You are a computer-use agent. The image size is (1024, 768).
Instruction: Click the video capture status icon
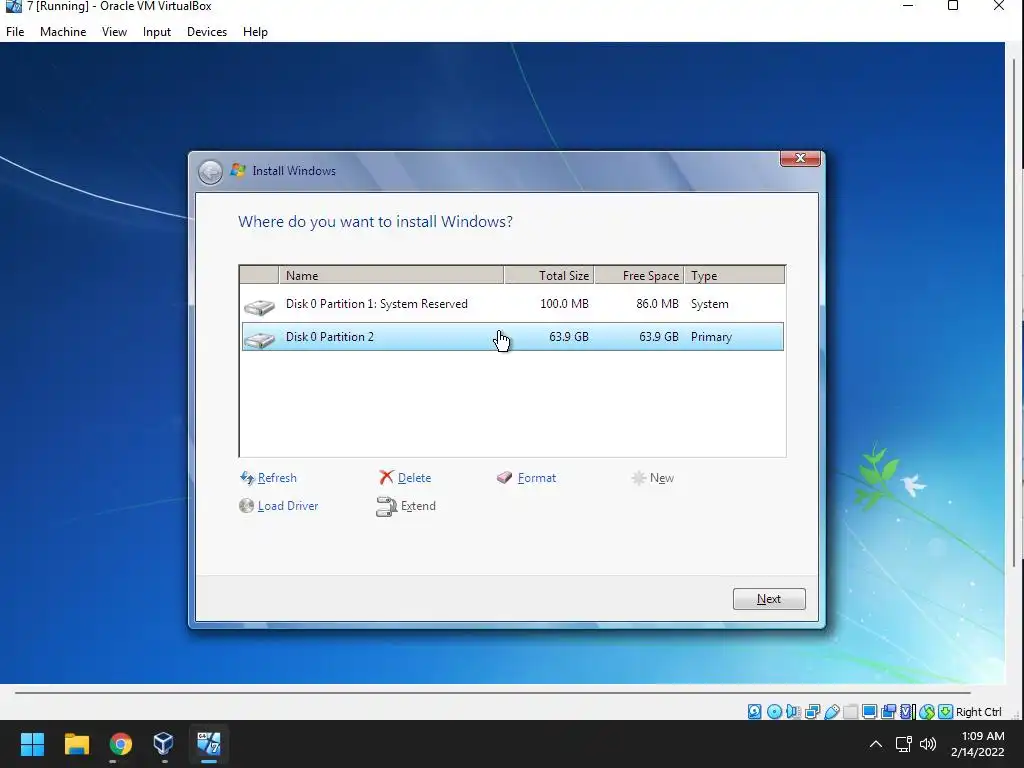(x=888, y=712)
